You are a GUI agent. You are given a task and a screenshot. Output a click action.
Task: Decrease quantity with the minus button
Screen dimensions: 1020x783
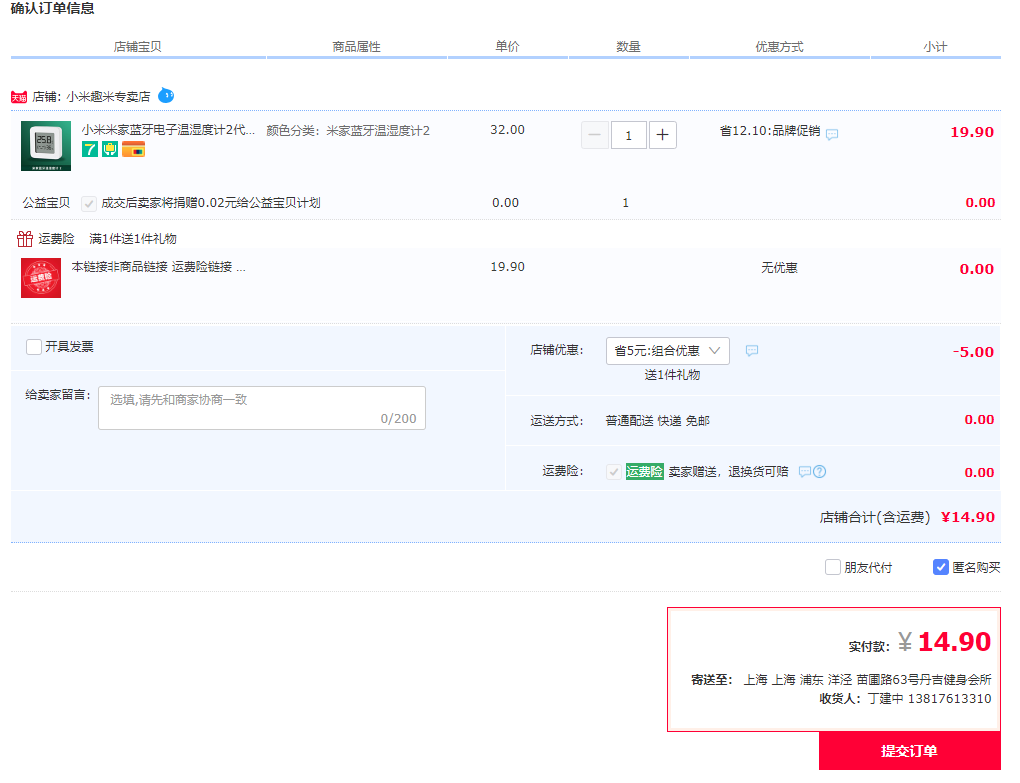[x=595, y=135]
